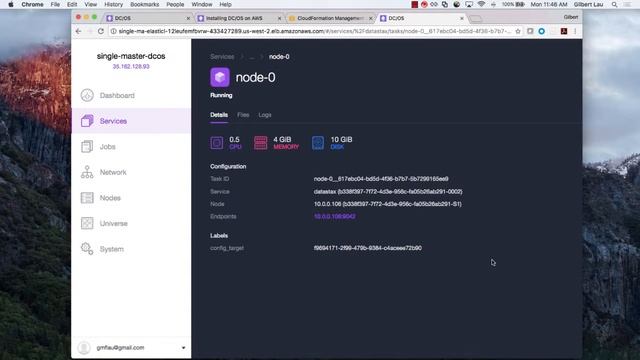Click the Gilbert Lau menu bar name
Image resolution: width=640 pixels, height=360 pixels.
click(588, 4)
